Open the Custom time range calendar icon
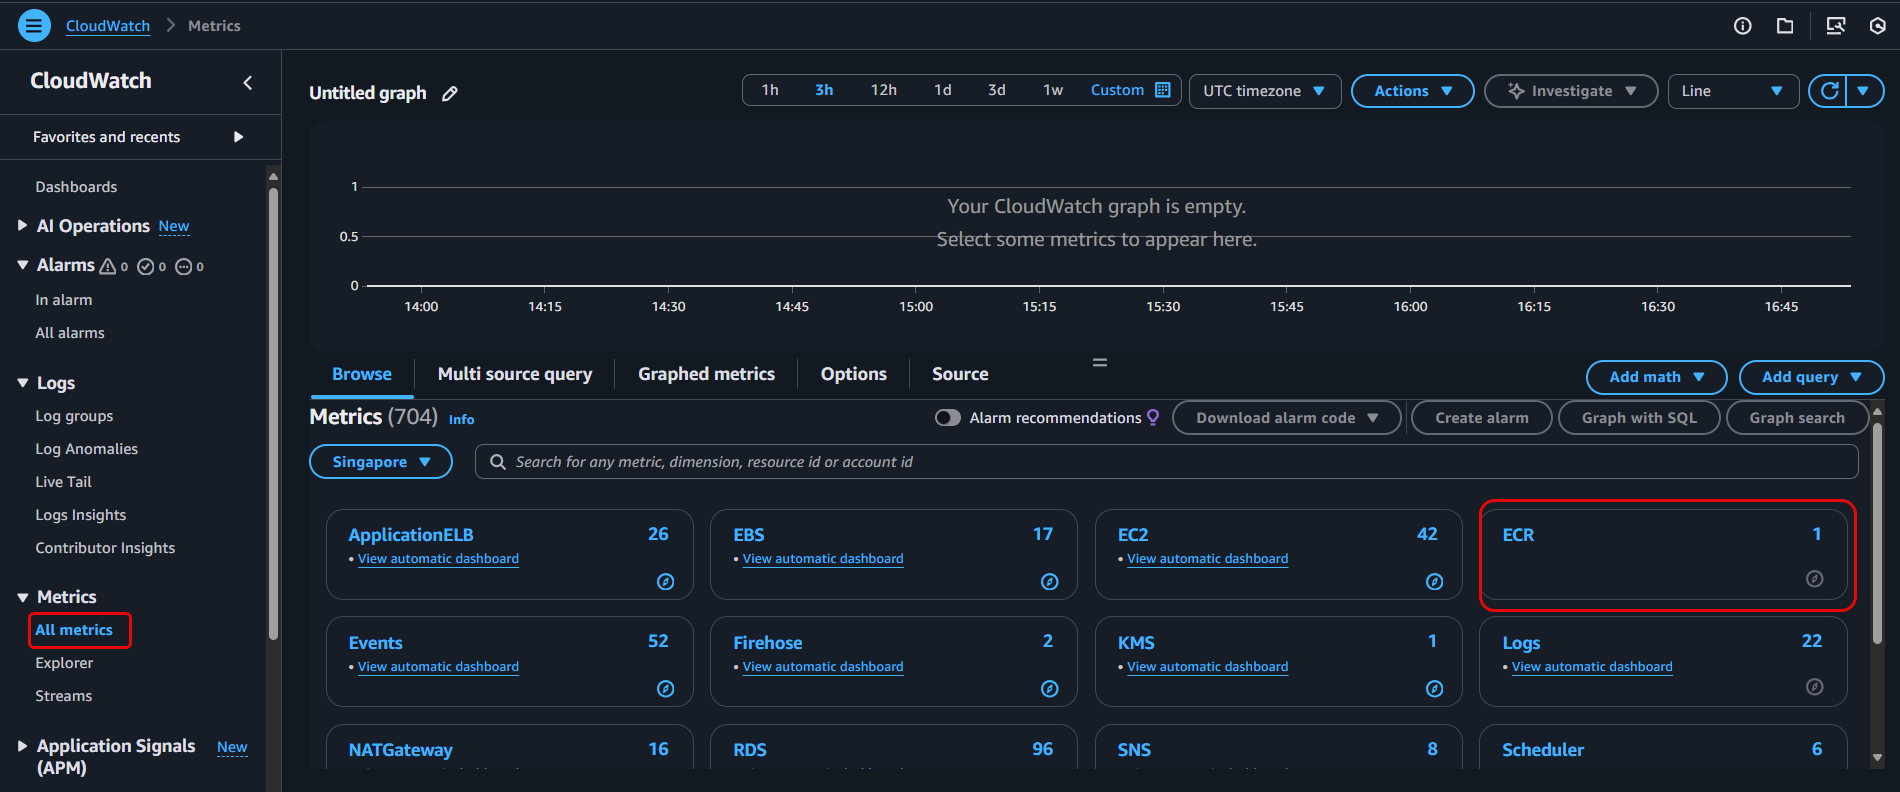Screen dimensions: 1900x792 1163,90
